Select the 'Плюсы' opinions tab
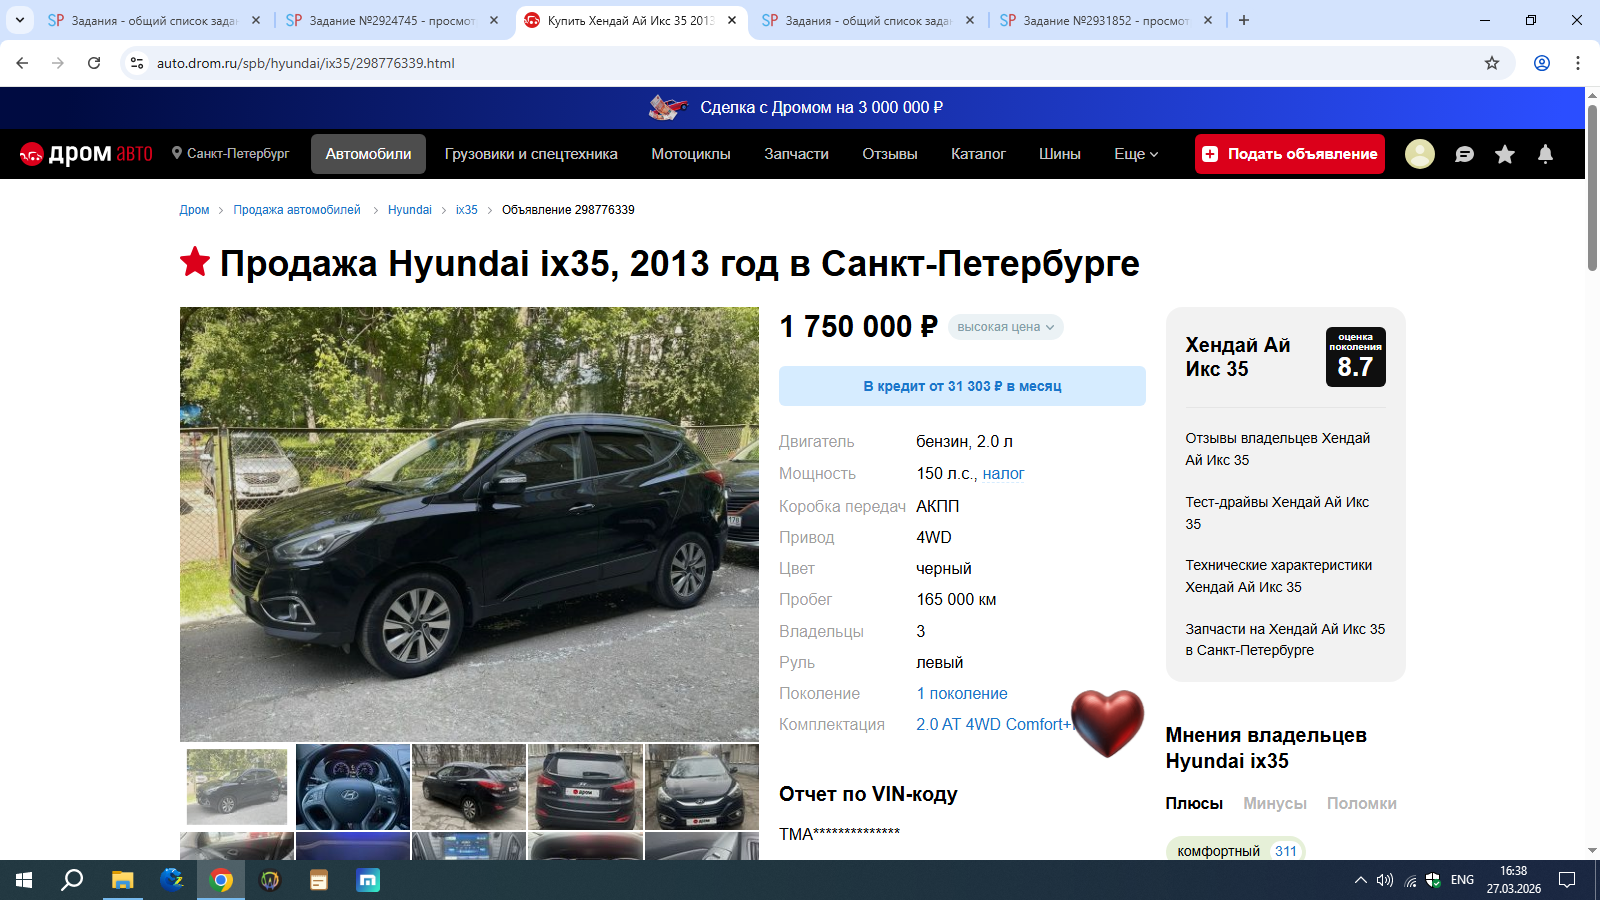Screen dimensions: 1600x900 pyautogui.click(x=1194, y=804)
